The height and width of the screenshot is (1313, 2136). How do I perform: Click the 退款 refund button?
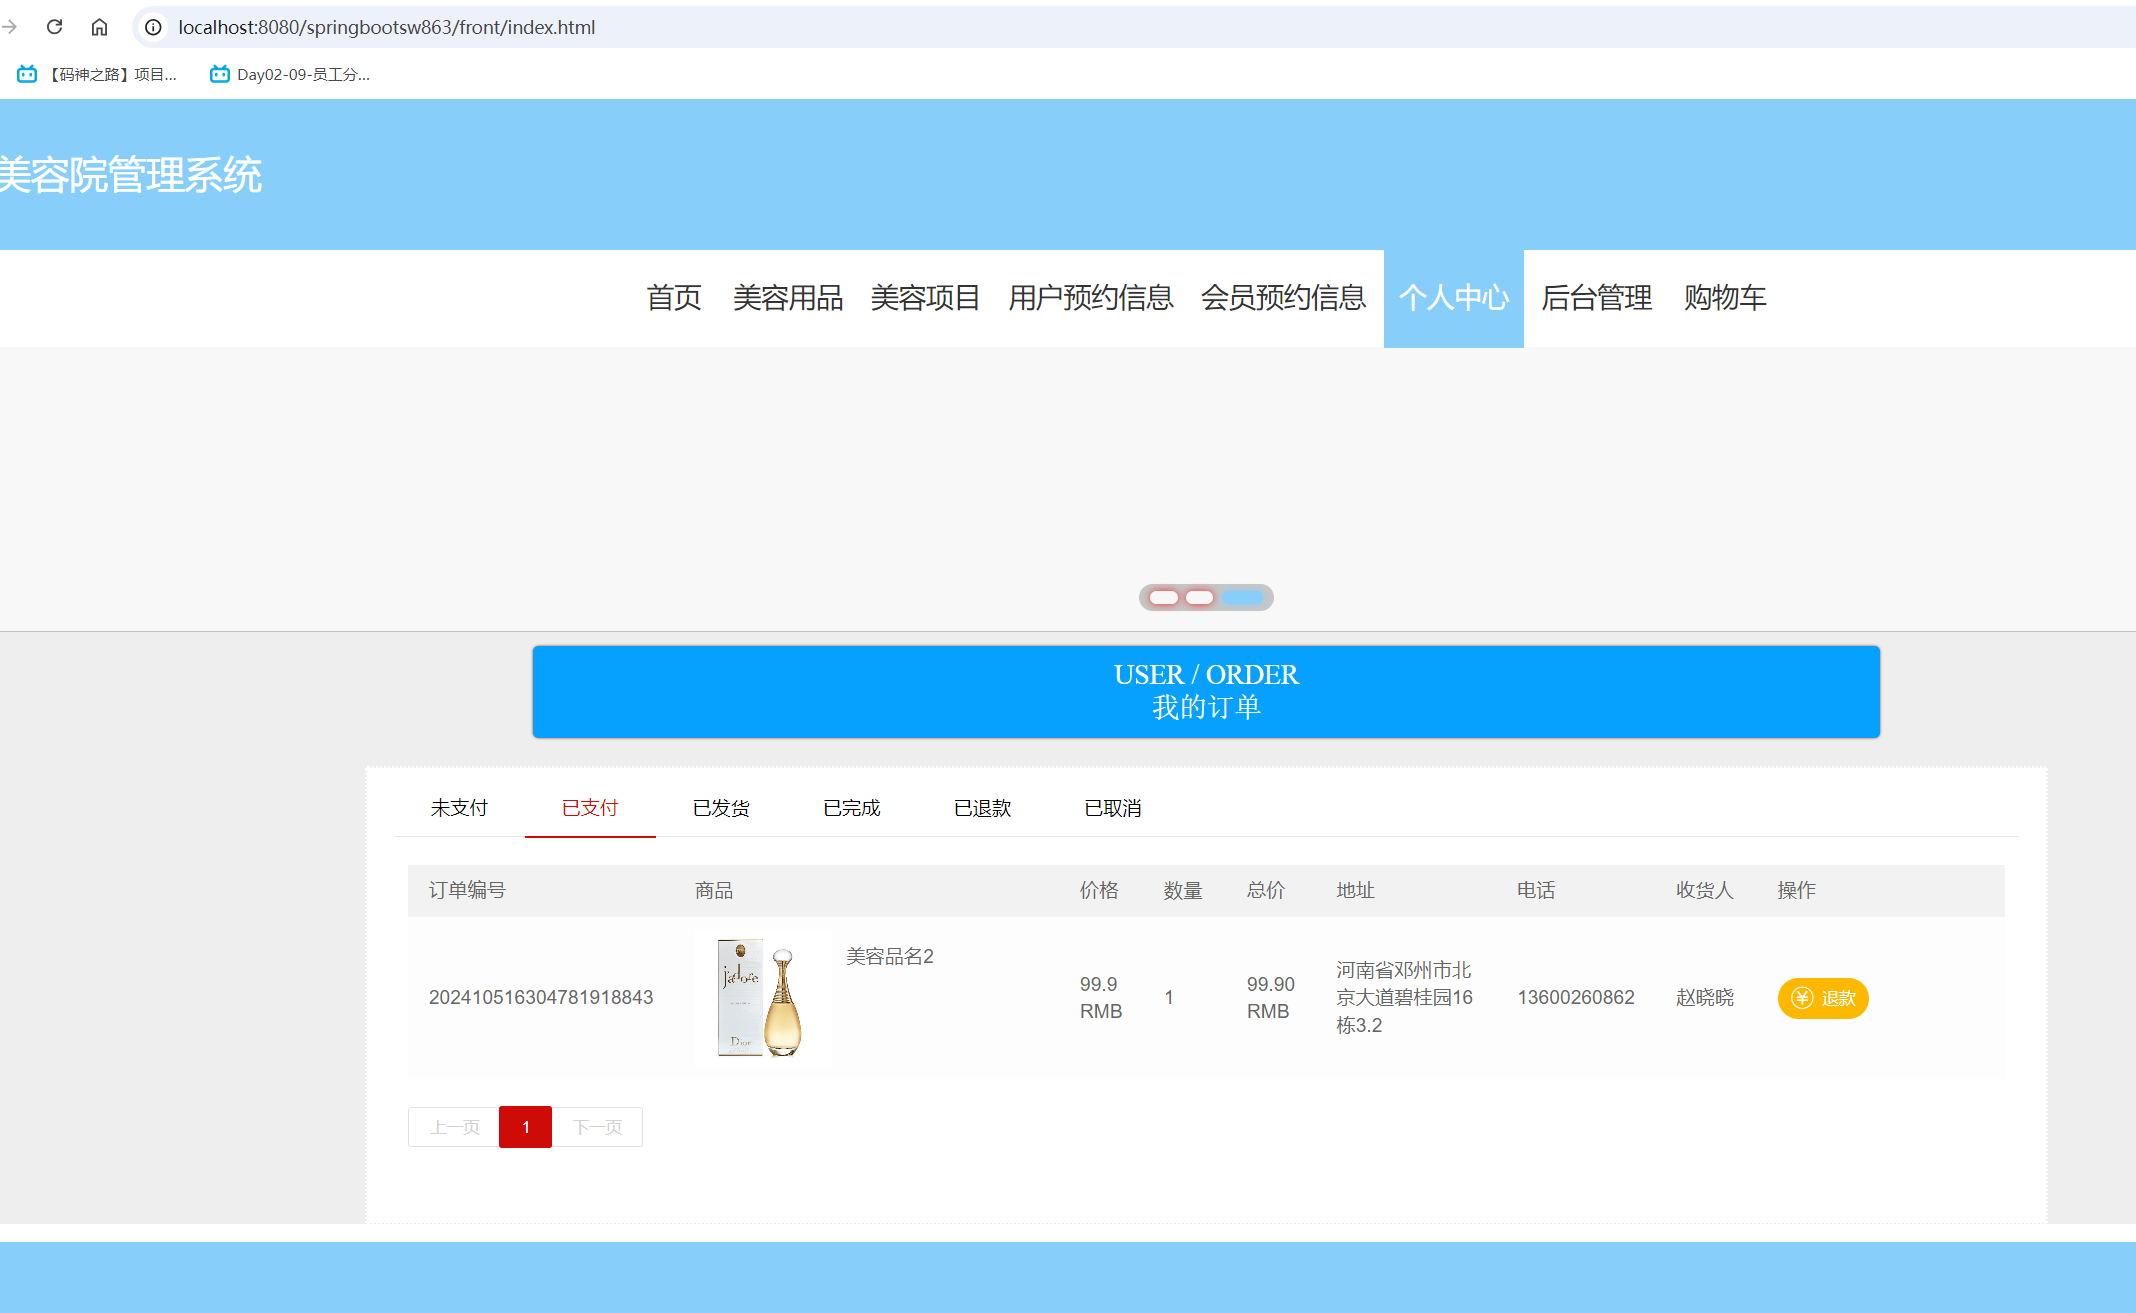coord(1822,998)
